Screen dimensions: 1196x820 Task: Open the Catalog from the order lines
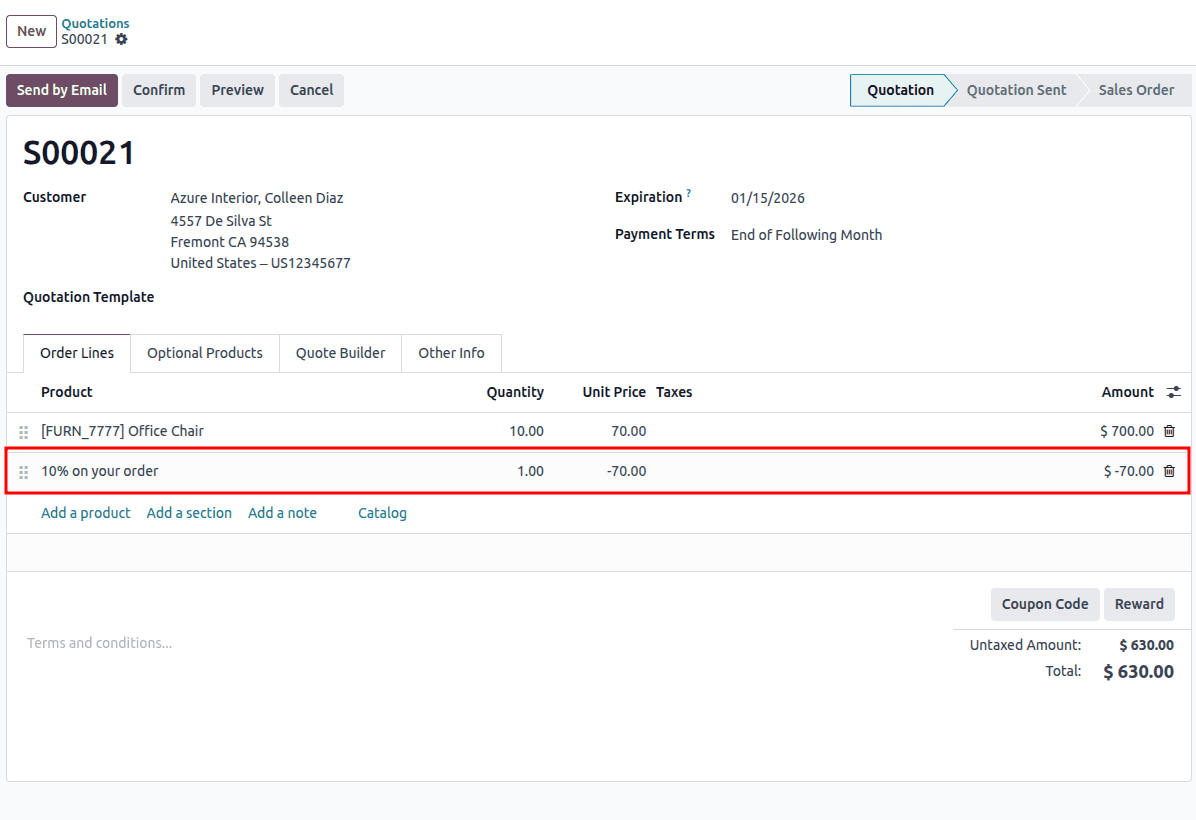[382, 512]
